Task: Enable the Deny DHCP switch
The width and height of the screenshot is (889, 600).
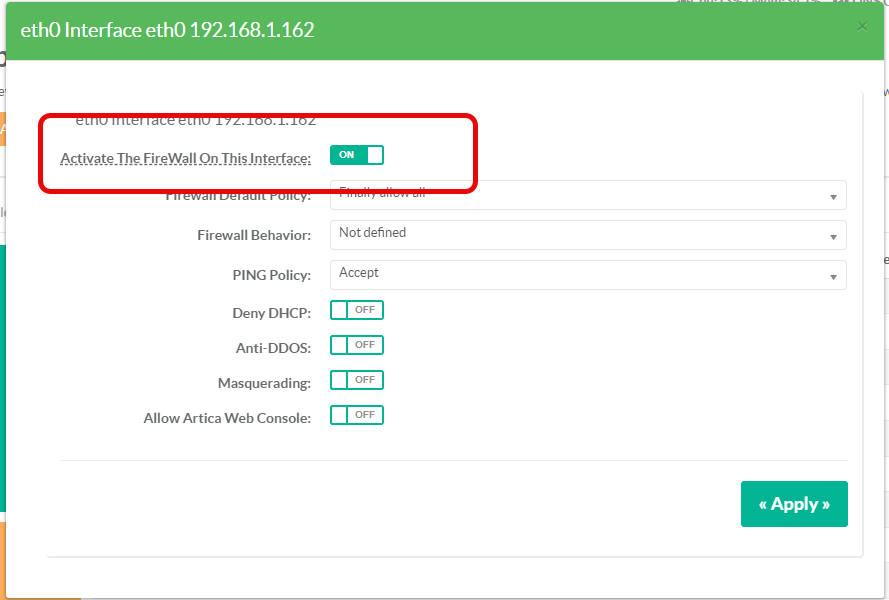Action: pyautogui.click(x=357, y=310)
